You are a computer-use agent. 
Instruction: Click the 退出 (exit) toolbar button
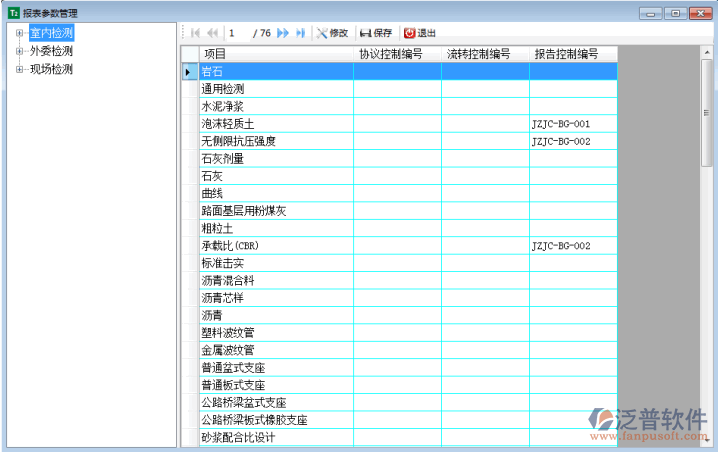pos(420,33)
